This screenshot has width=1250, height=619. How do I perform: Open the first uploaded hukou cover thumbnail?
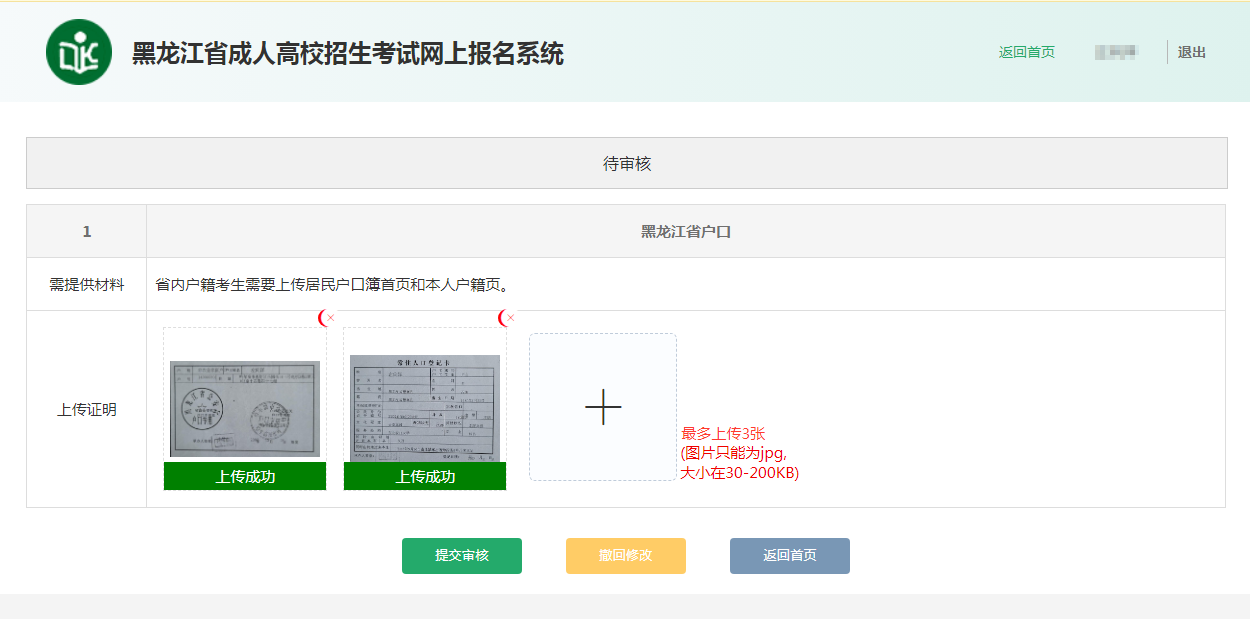pos(245,408)
